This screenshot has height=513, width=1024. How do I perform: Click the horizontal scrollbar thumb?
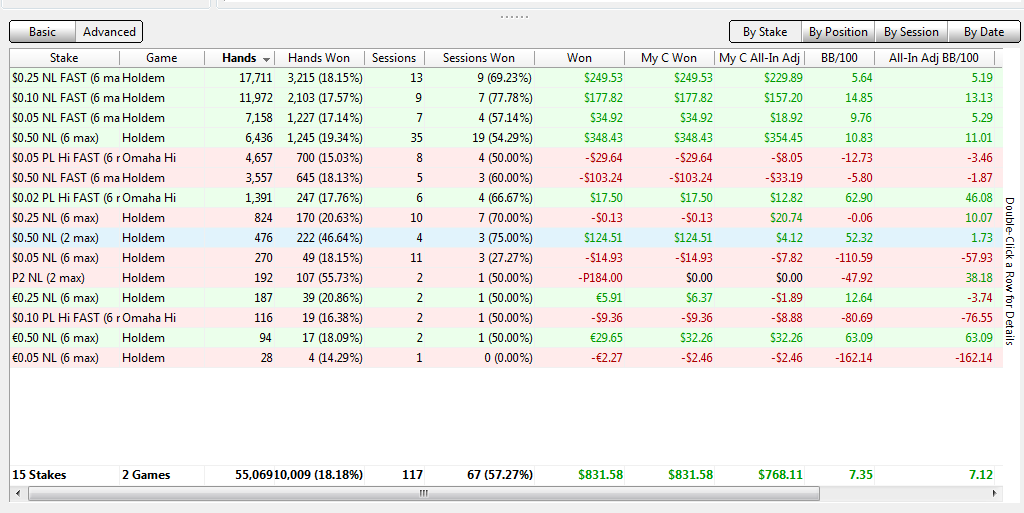coord(424,493)
